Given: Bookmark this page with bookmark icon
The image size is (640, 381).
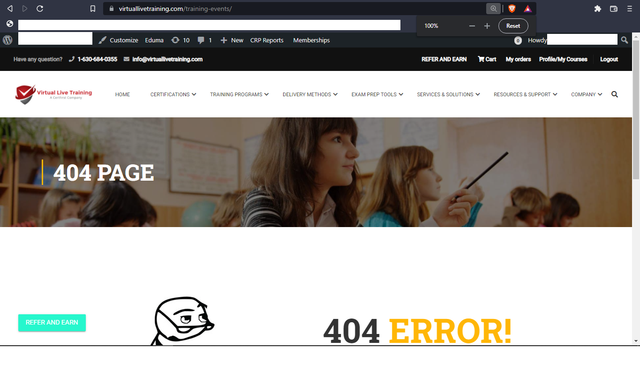Looking at the screenshot, I should pyautogui.click(x=93, y=9).
